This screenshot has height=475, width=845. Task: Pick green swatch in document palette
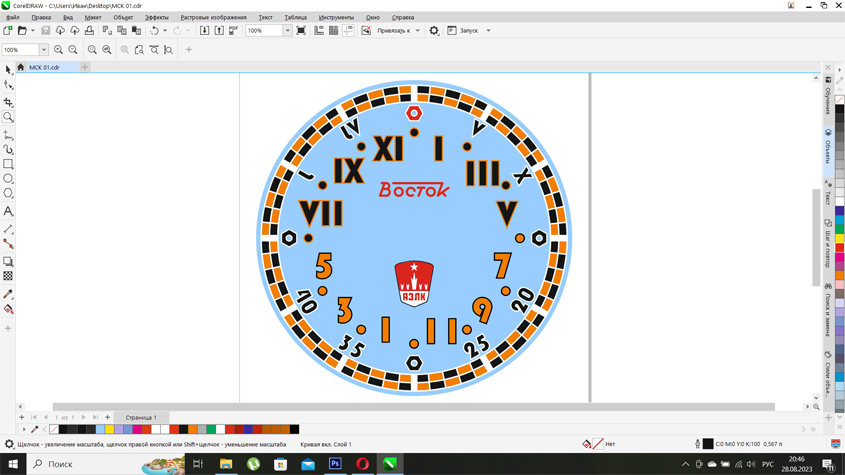(x=211, y=429)
